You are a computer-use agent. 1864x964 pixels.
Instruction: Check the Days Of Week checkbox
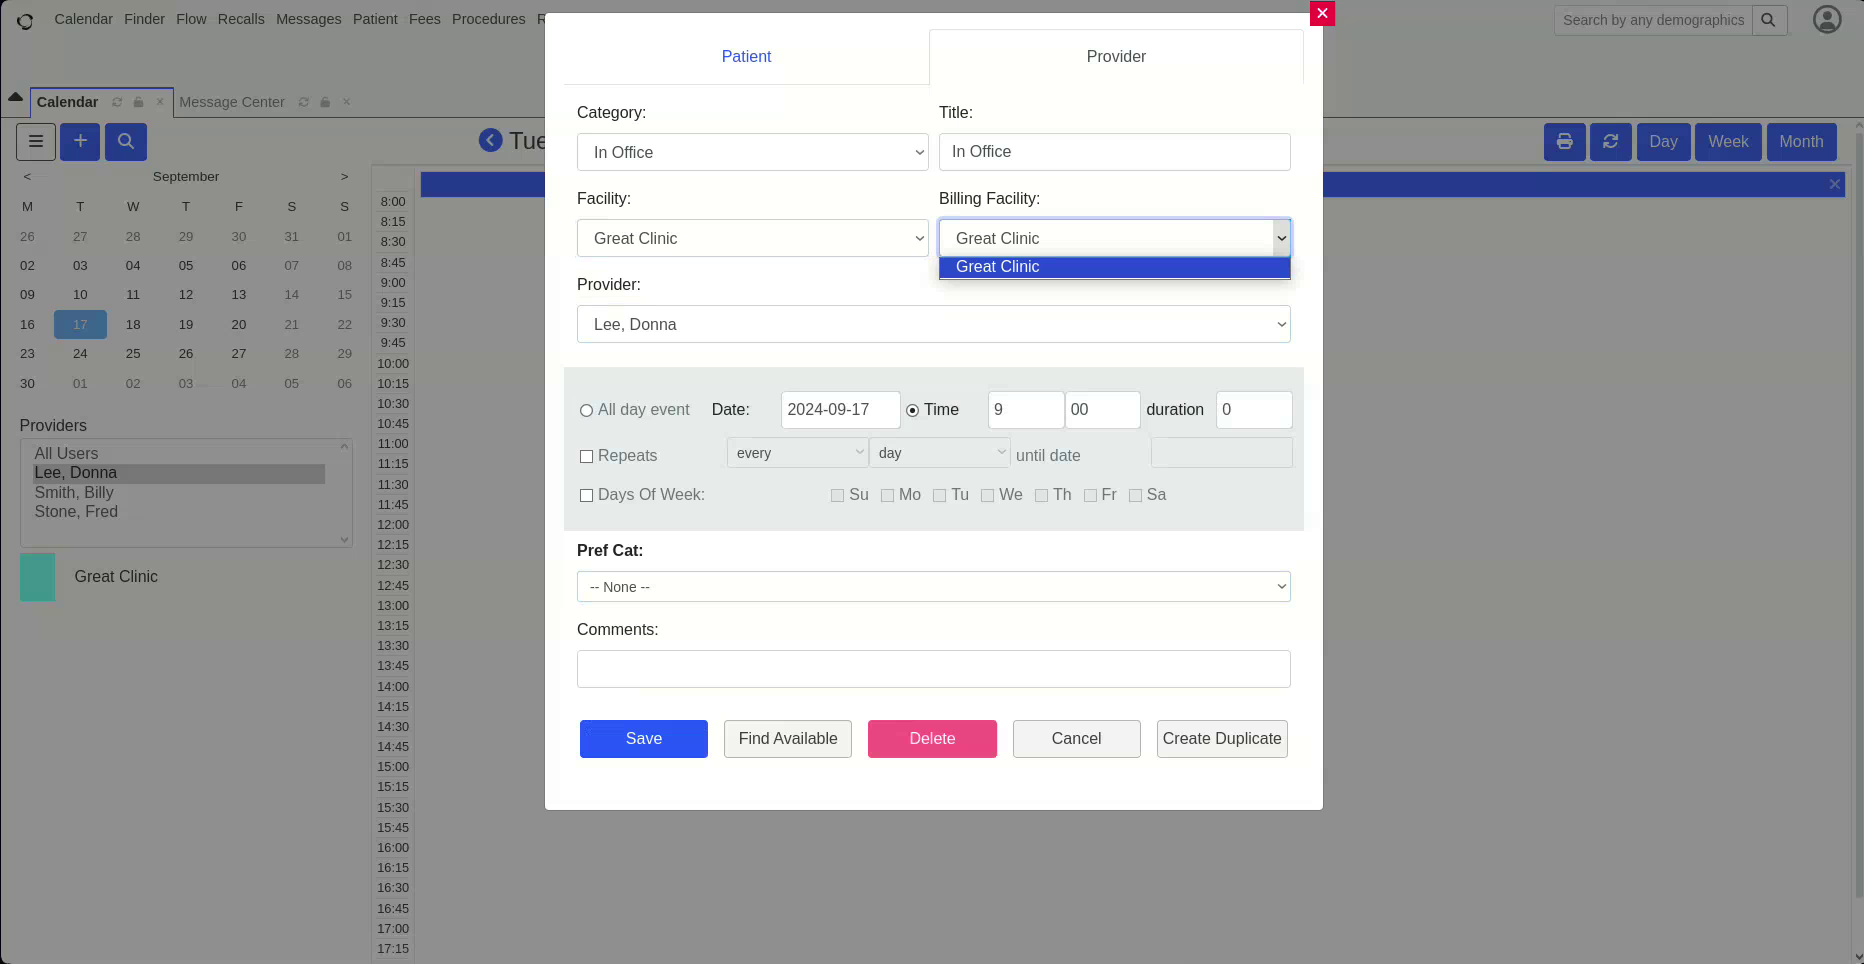click(587, 496)
